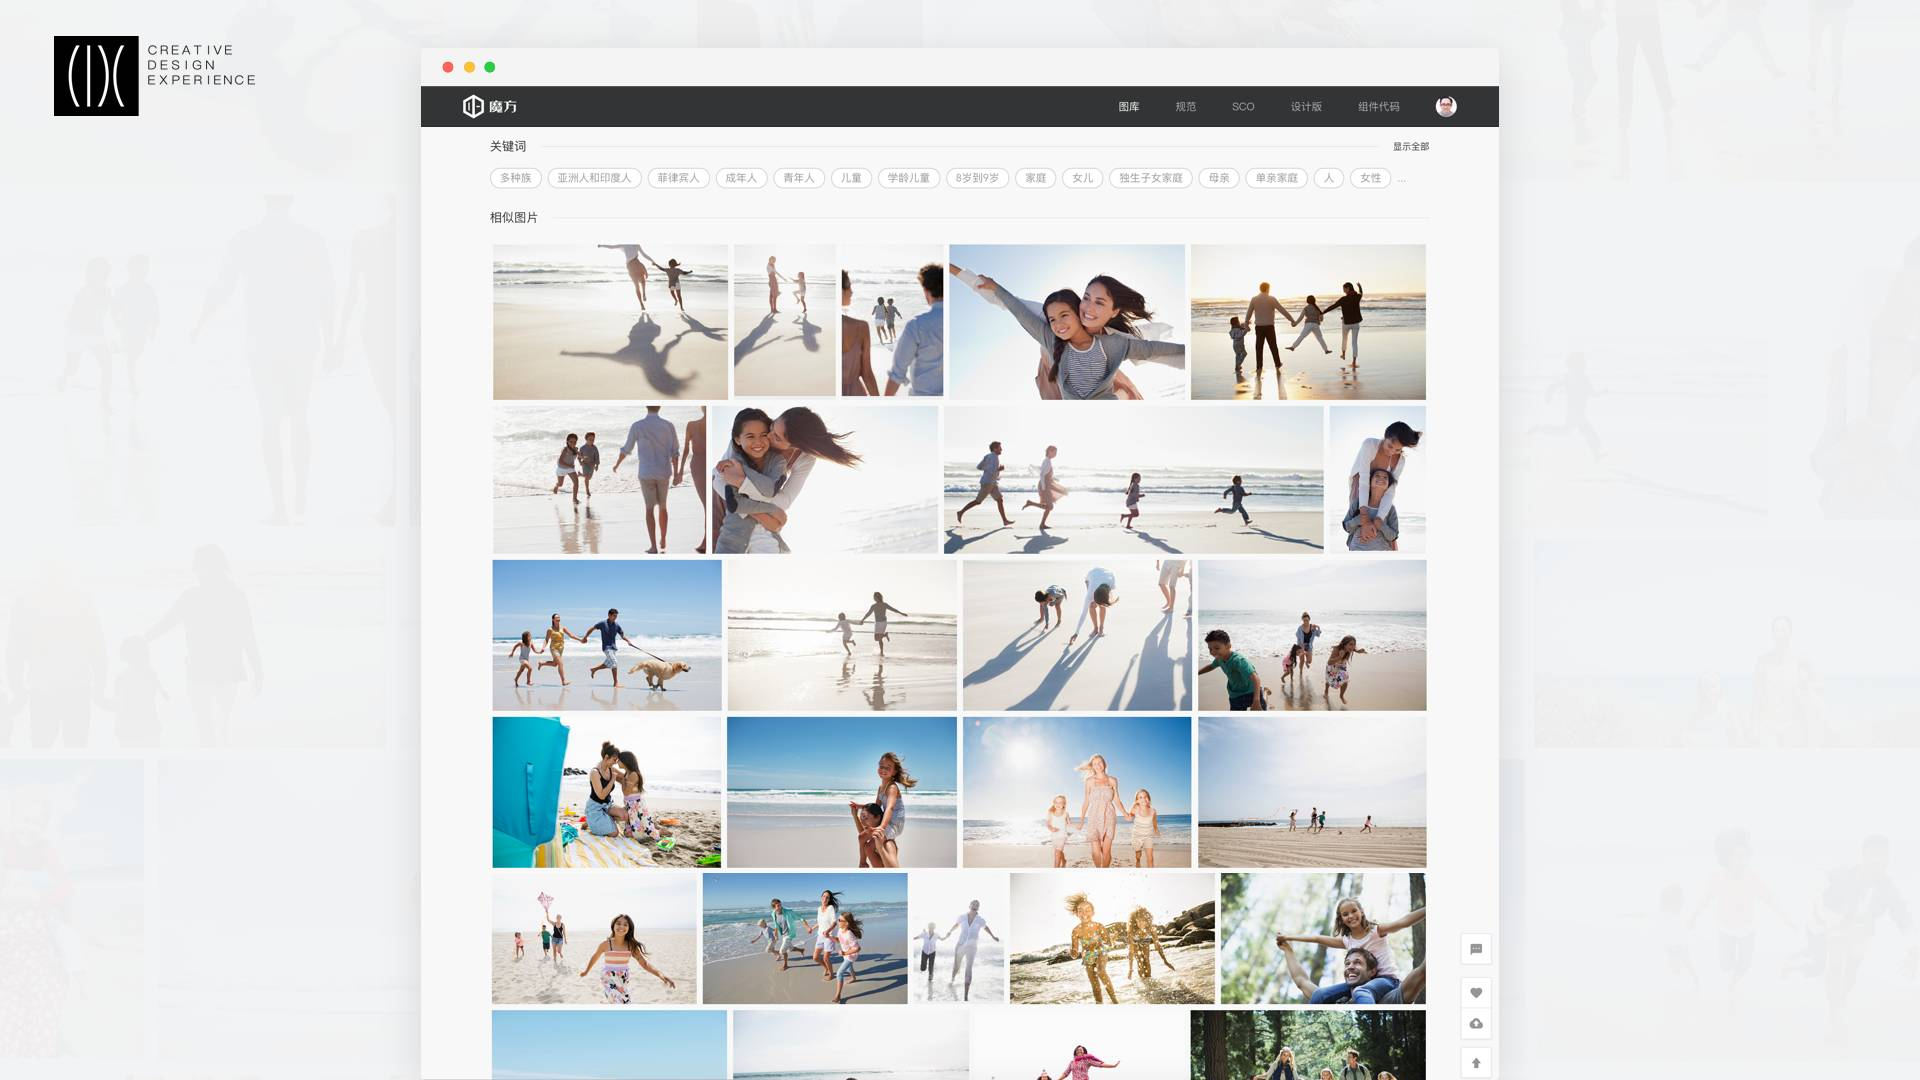Screen dimensions: 1920x1080
Task: Expand truncated keyword tags via ellipsis
Action: point(1402,179)
